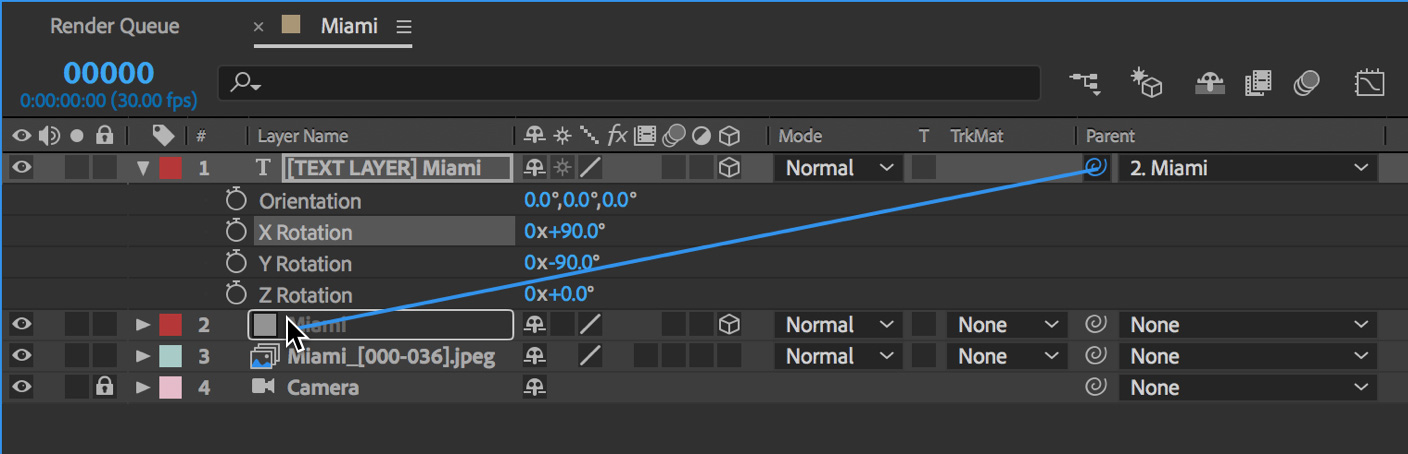This screenshot has width=1408, height=454.
Task: Open the Miami panel menu
Action: pyautogui.click(x=403, y=26)
